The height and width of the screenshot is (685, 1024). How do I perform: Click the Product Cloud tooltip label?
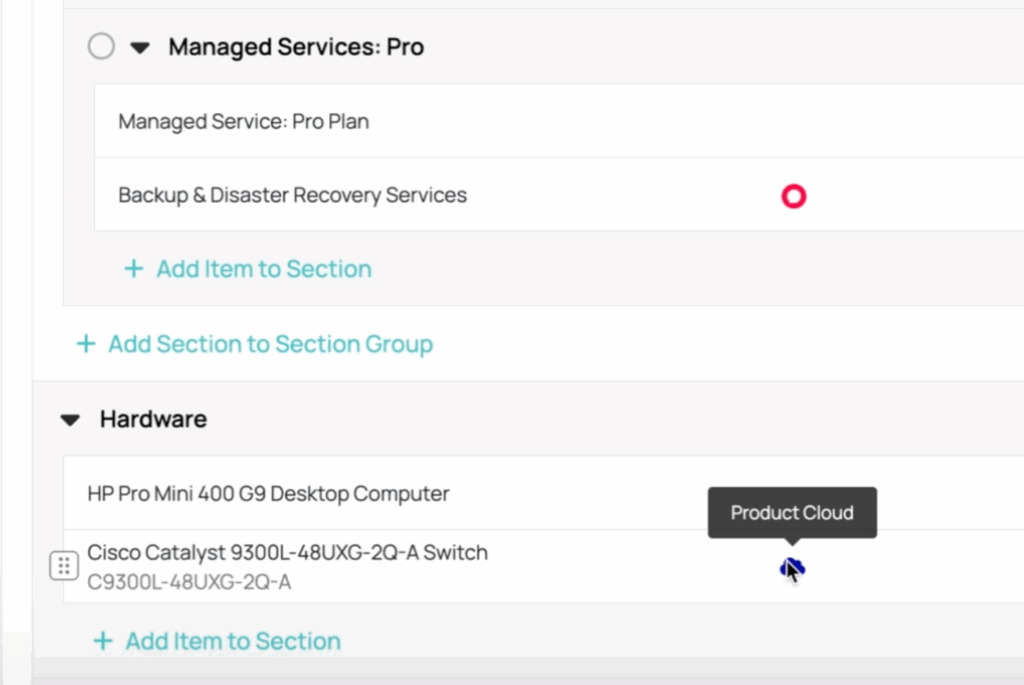(792, 513)
